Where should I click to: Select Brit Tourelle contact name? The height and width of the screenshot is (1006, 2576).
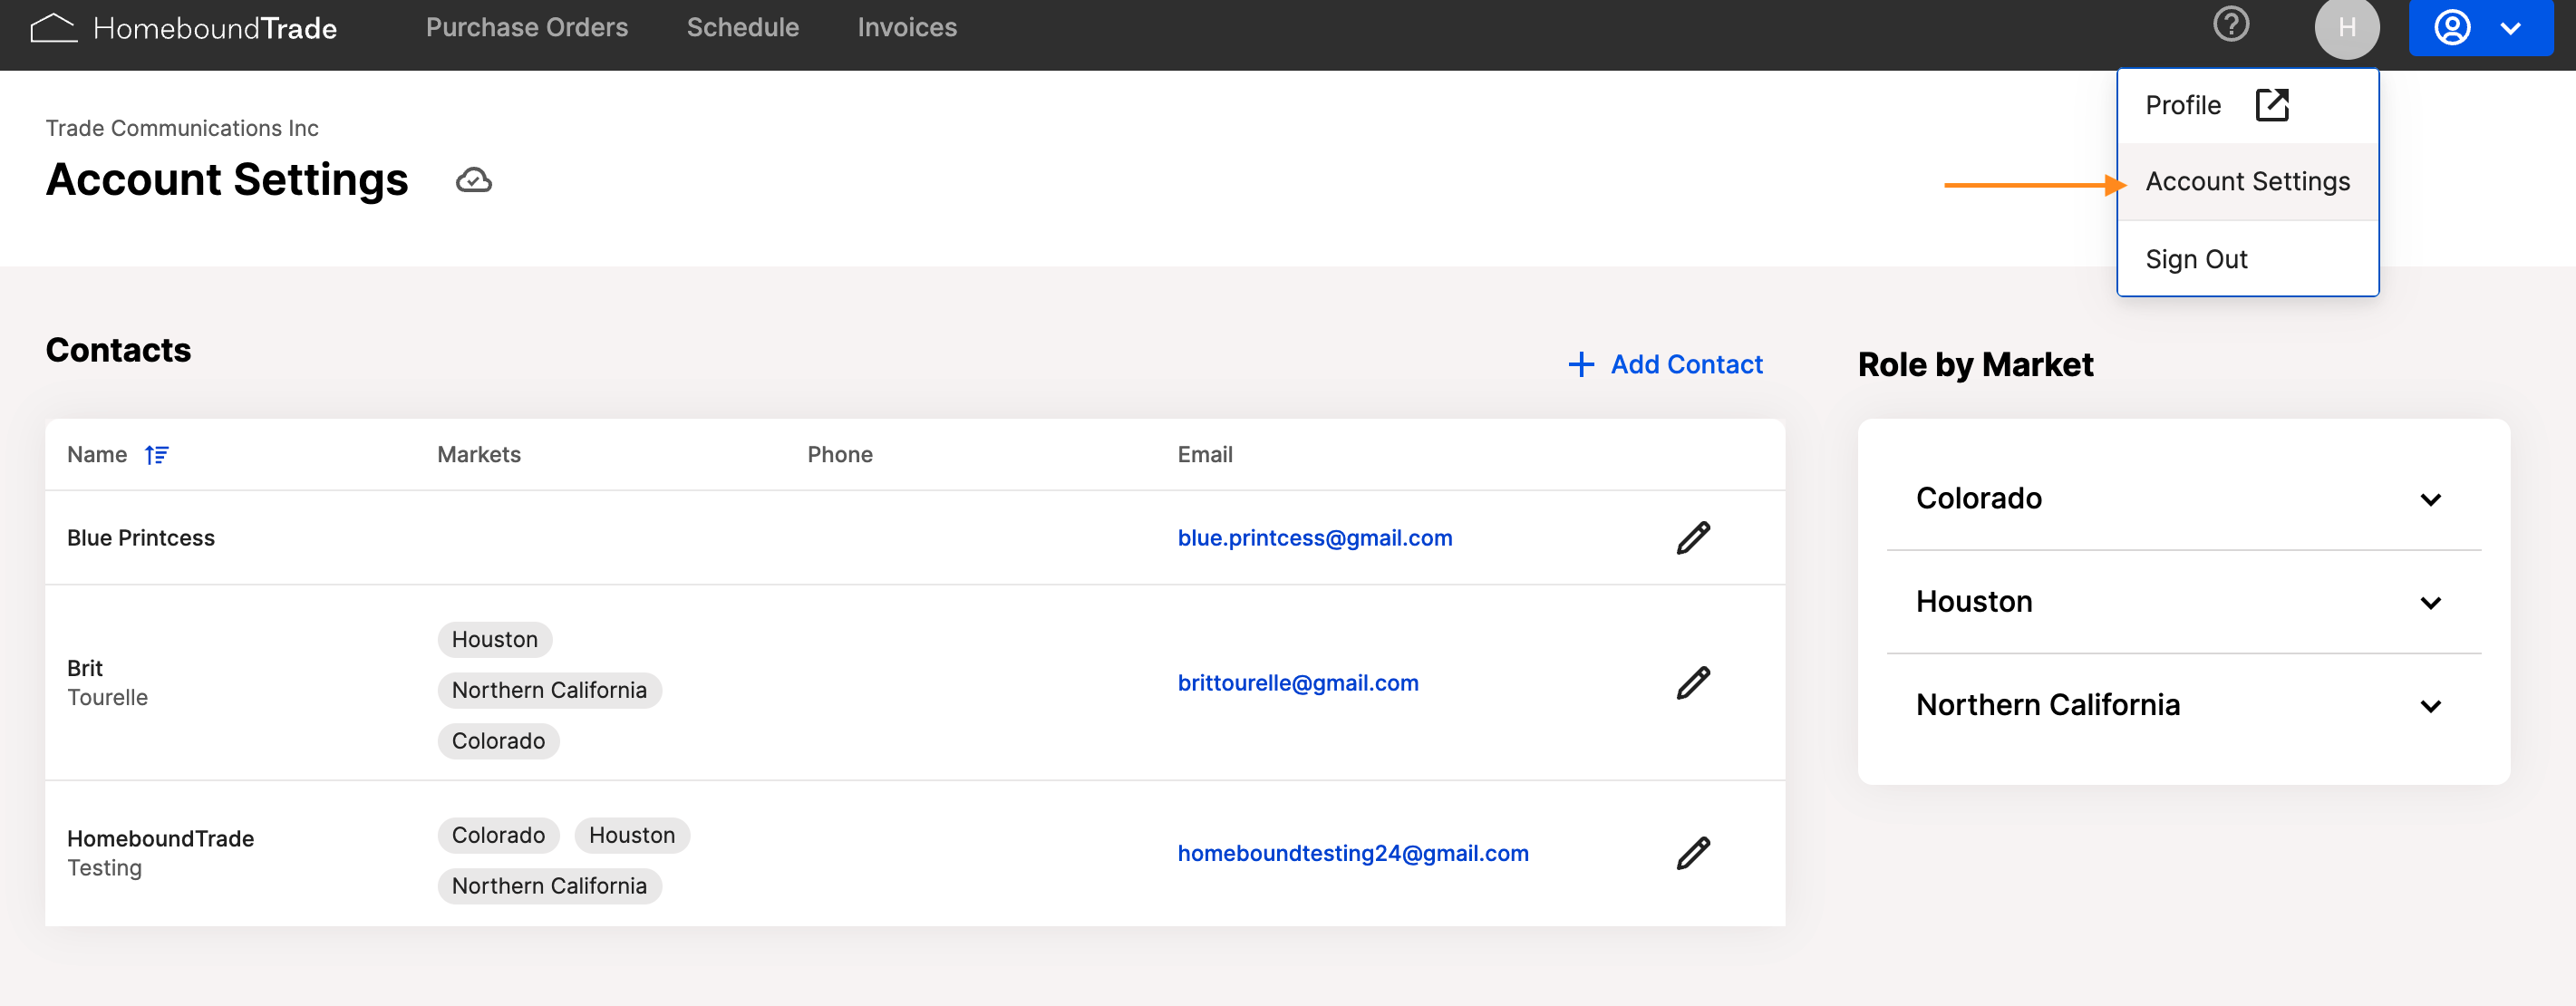(x=107, y=683)
